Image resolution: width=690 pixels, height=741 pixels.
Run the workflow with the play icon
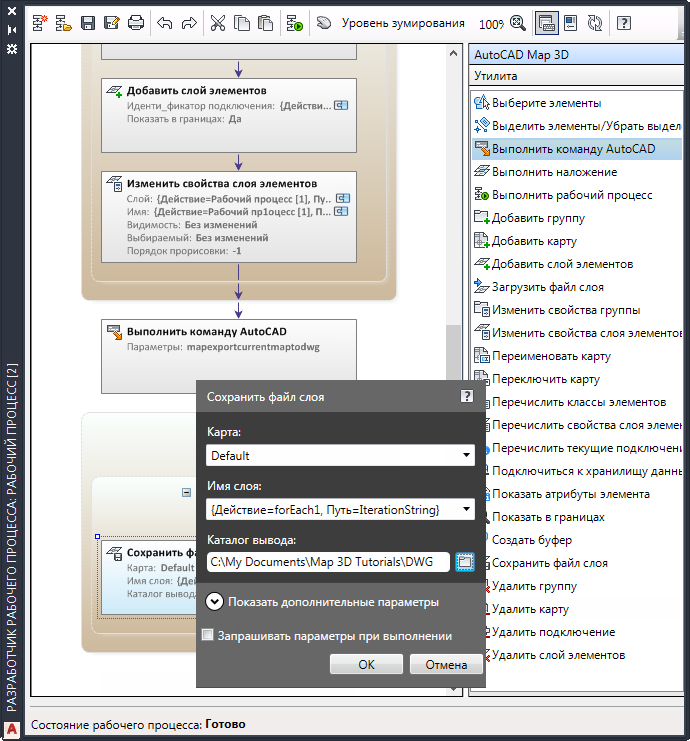point(295,23)
